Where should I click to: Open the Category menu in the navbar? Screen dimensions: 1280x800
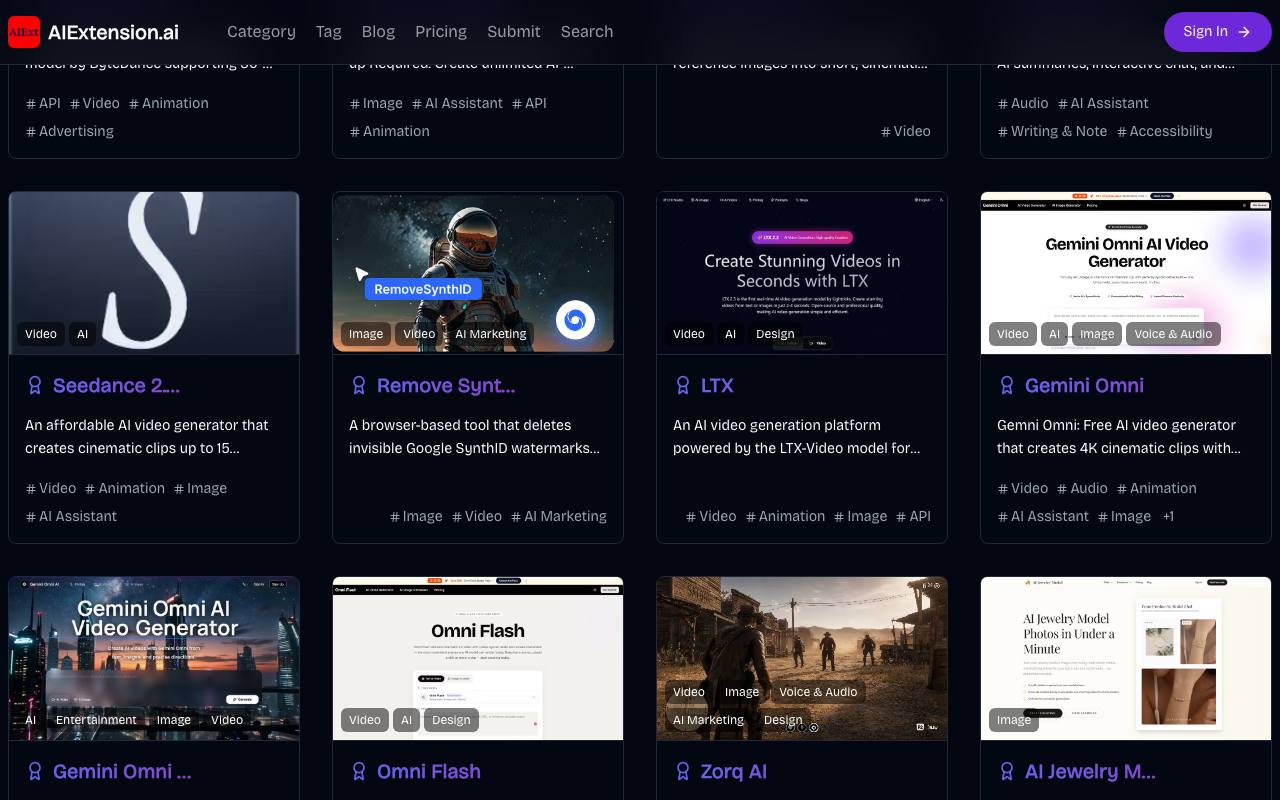click(x=261, y=32)
